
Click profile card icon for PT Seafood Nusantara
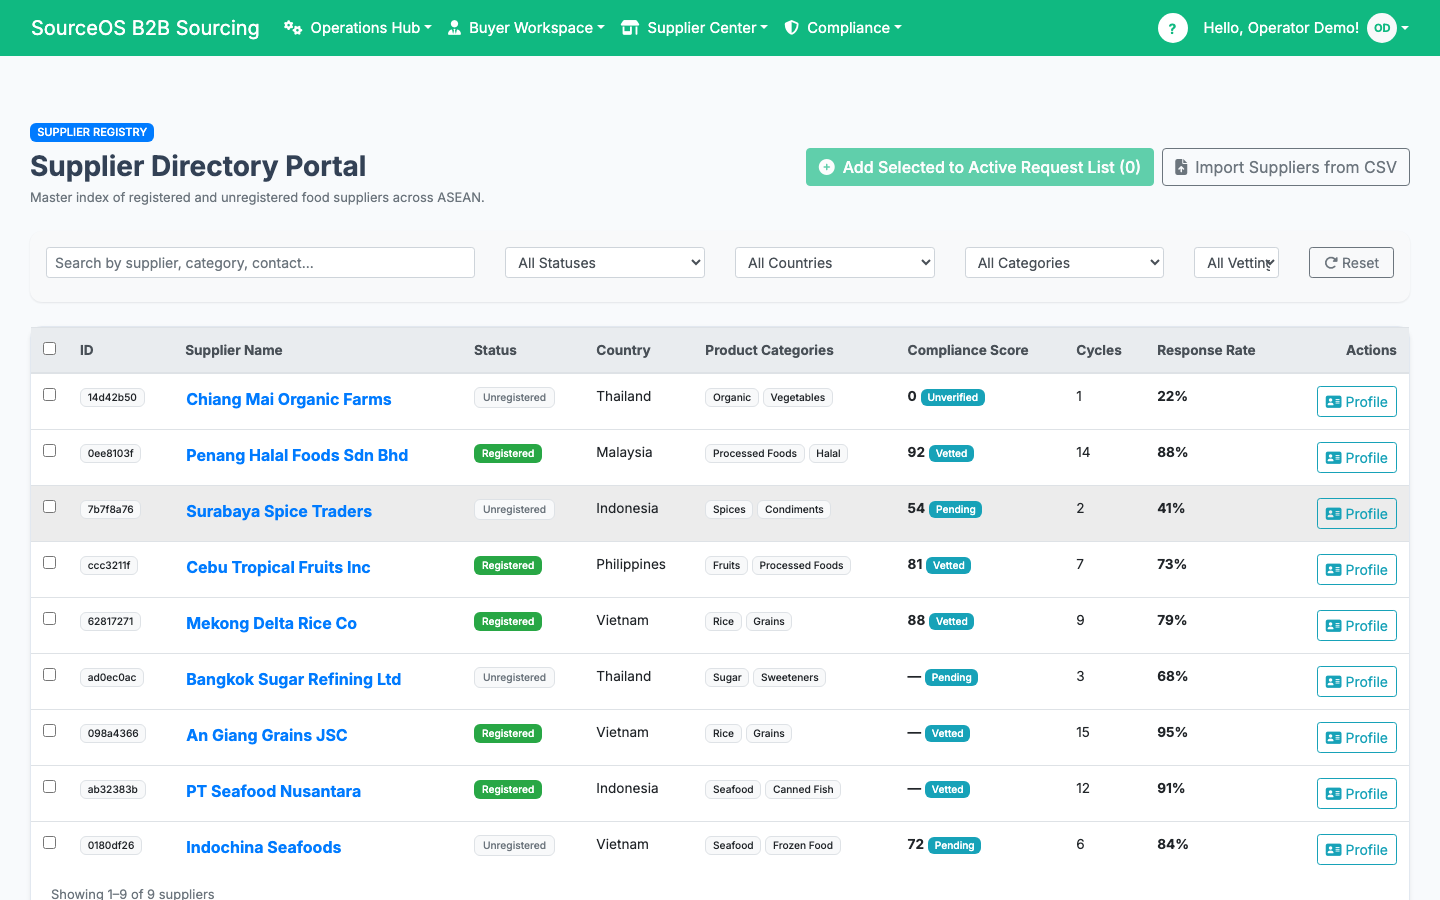point(1333,794)
